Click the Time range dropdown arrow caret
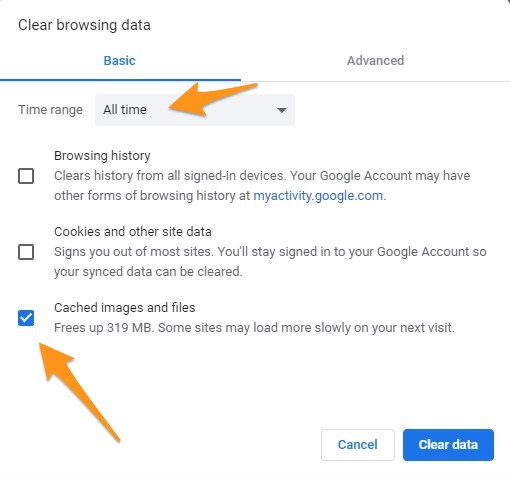The height and width of the screenshot is (478, 510). (282, 110)
